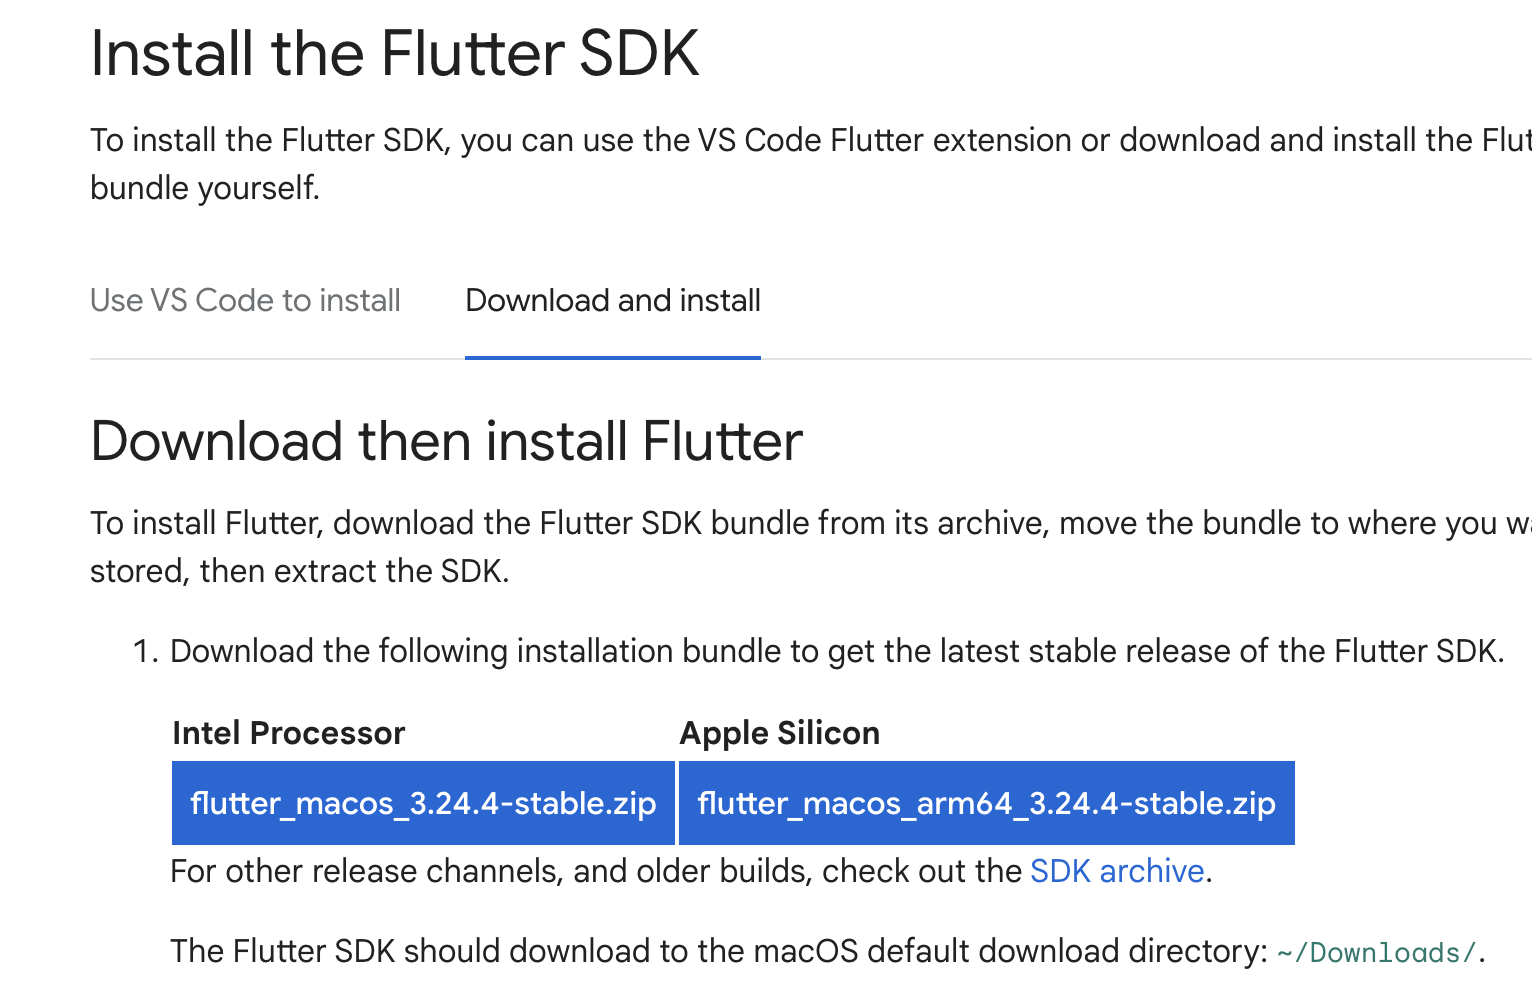This screenshot has width=1532, height=994.
Task: Click the blue underline beneath the active tab
Action: pyautogui.click(x=613, y=357)
